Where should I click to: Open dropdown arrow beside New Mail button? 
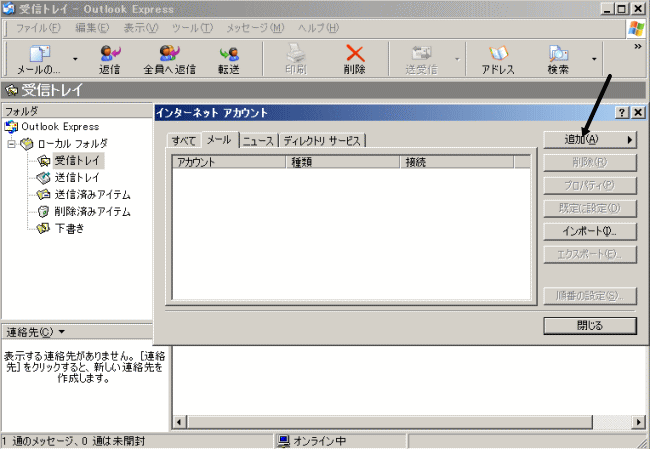75,59
